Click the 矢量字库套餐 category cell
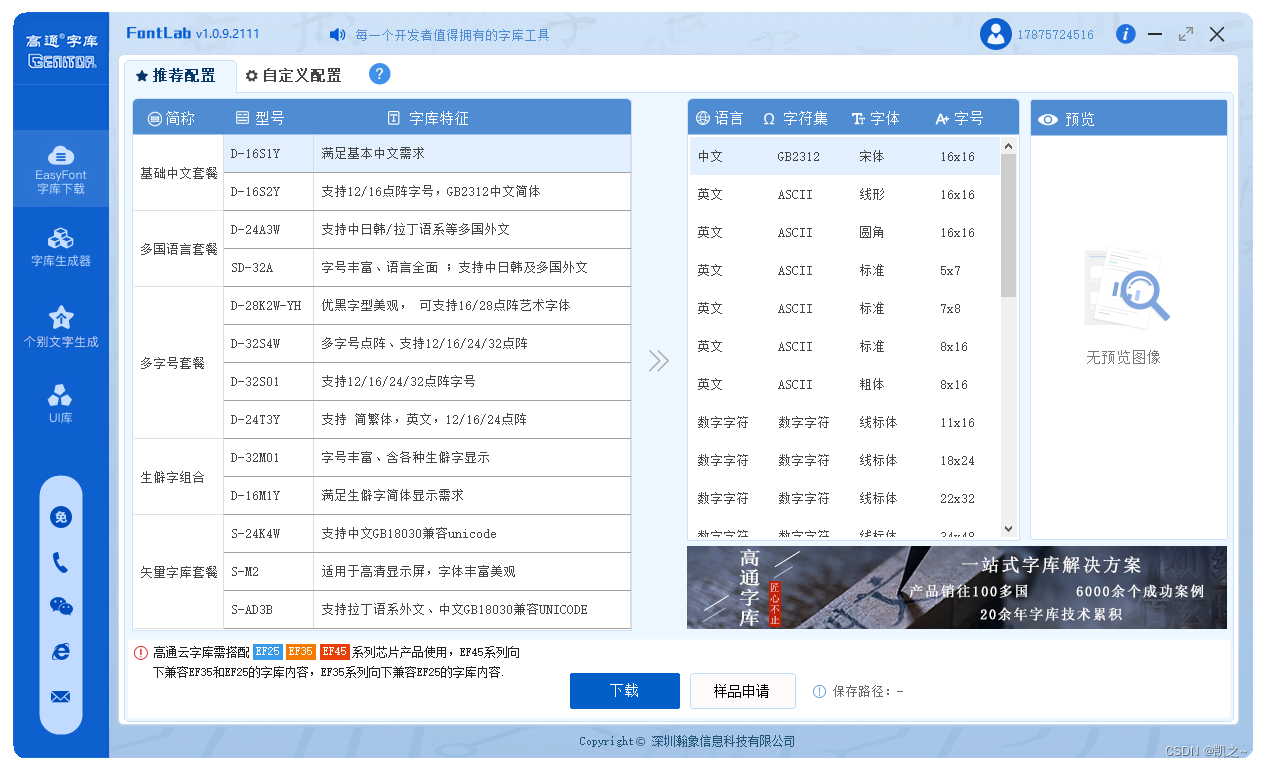Image resolution: width=1263 pixels, height=767 pixels. click(179, 572)
